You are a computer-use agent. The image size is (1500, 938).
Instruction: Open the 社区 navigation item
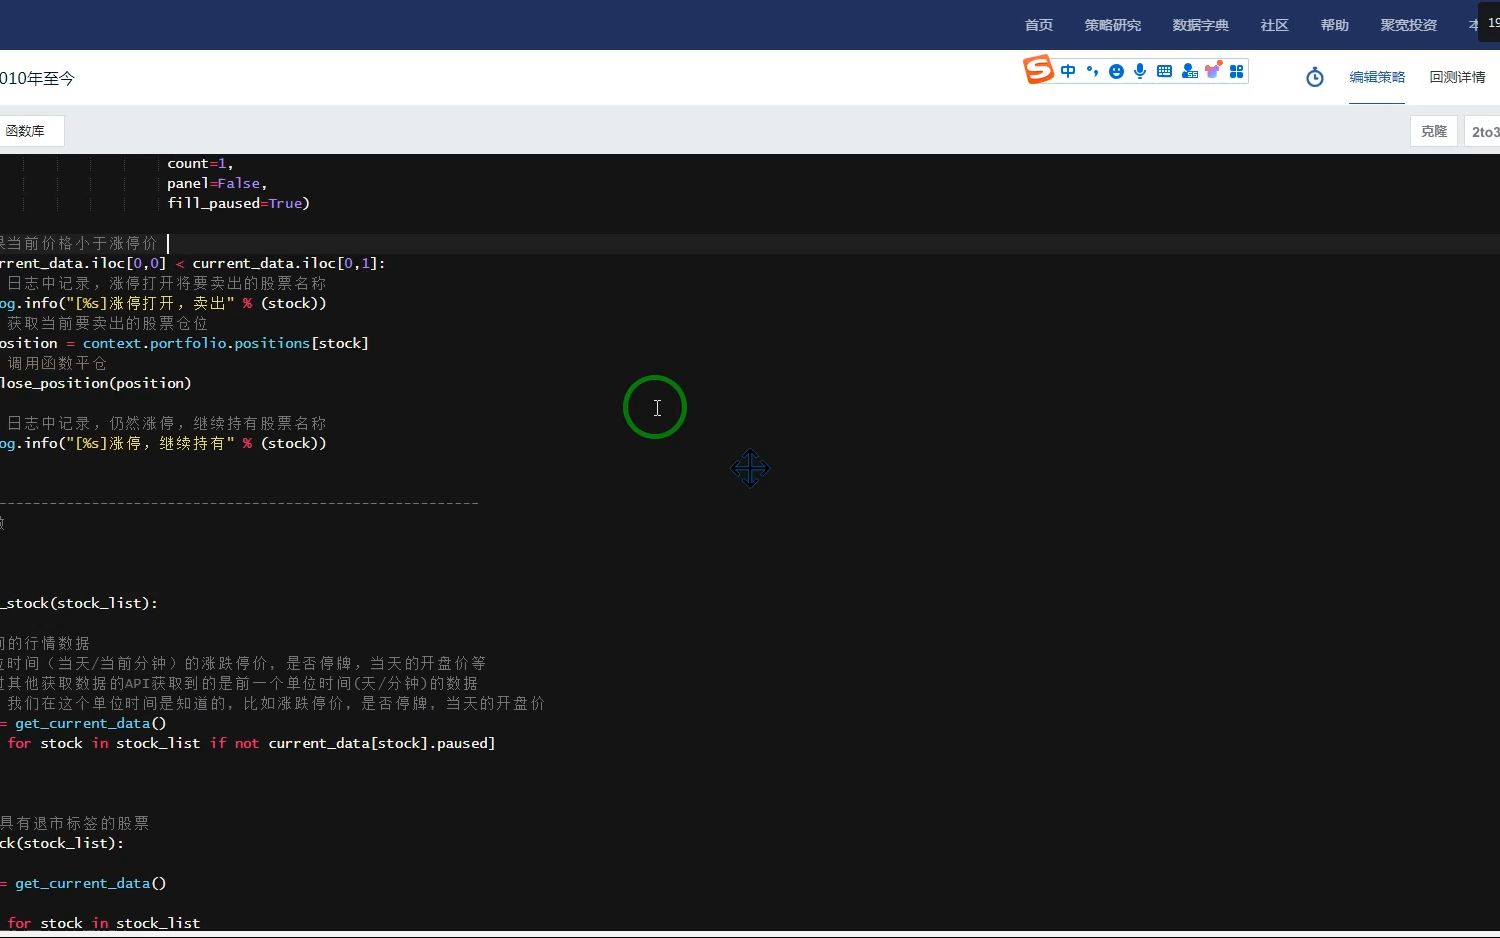[x=1275, y=25]
